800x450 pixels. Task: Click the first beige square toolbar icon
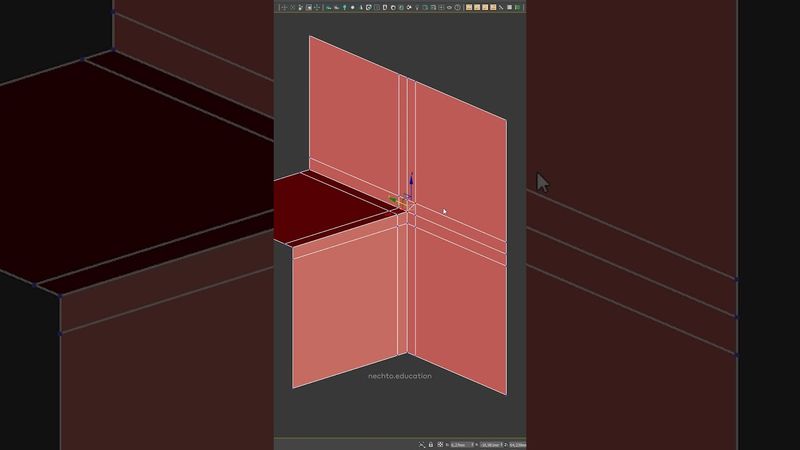coord(470,7)
